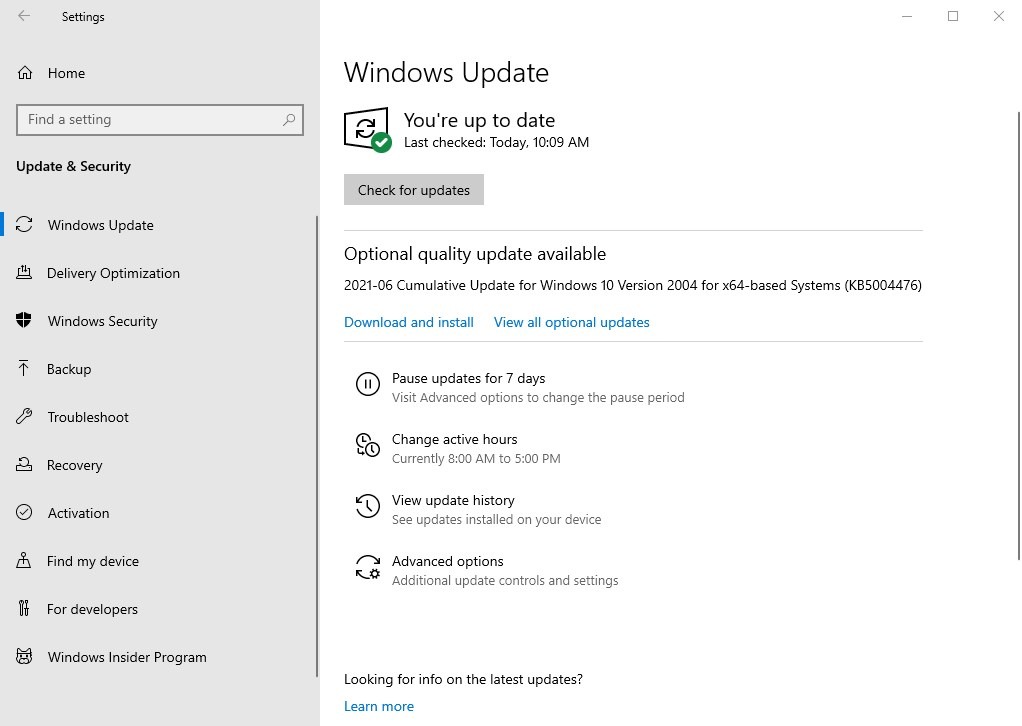Click Pause updates for 7 days
Screen dimensions: 1022x726
pyautogui.click(x=519, y=387)
